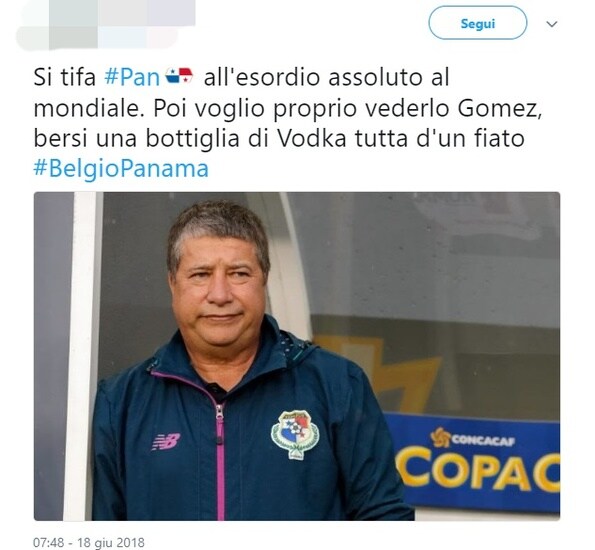The height and width of the screenshot is (550, 595).
Task: View the tweet timestamp 07:48 - 18 giu 2018
Action: point(89,542)
